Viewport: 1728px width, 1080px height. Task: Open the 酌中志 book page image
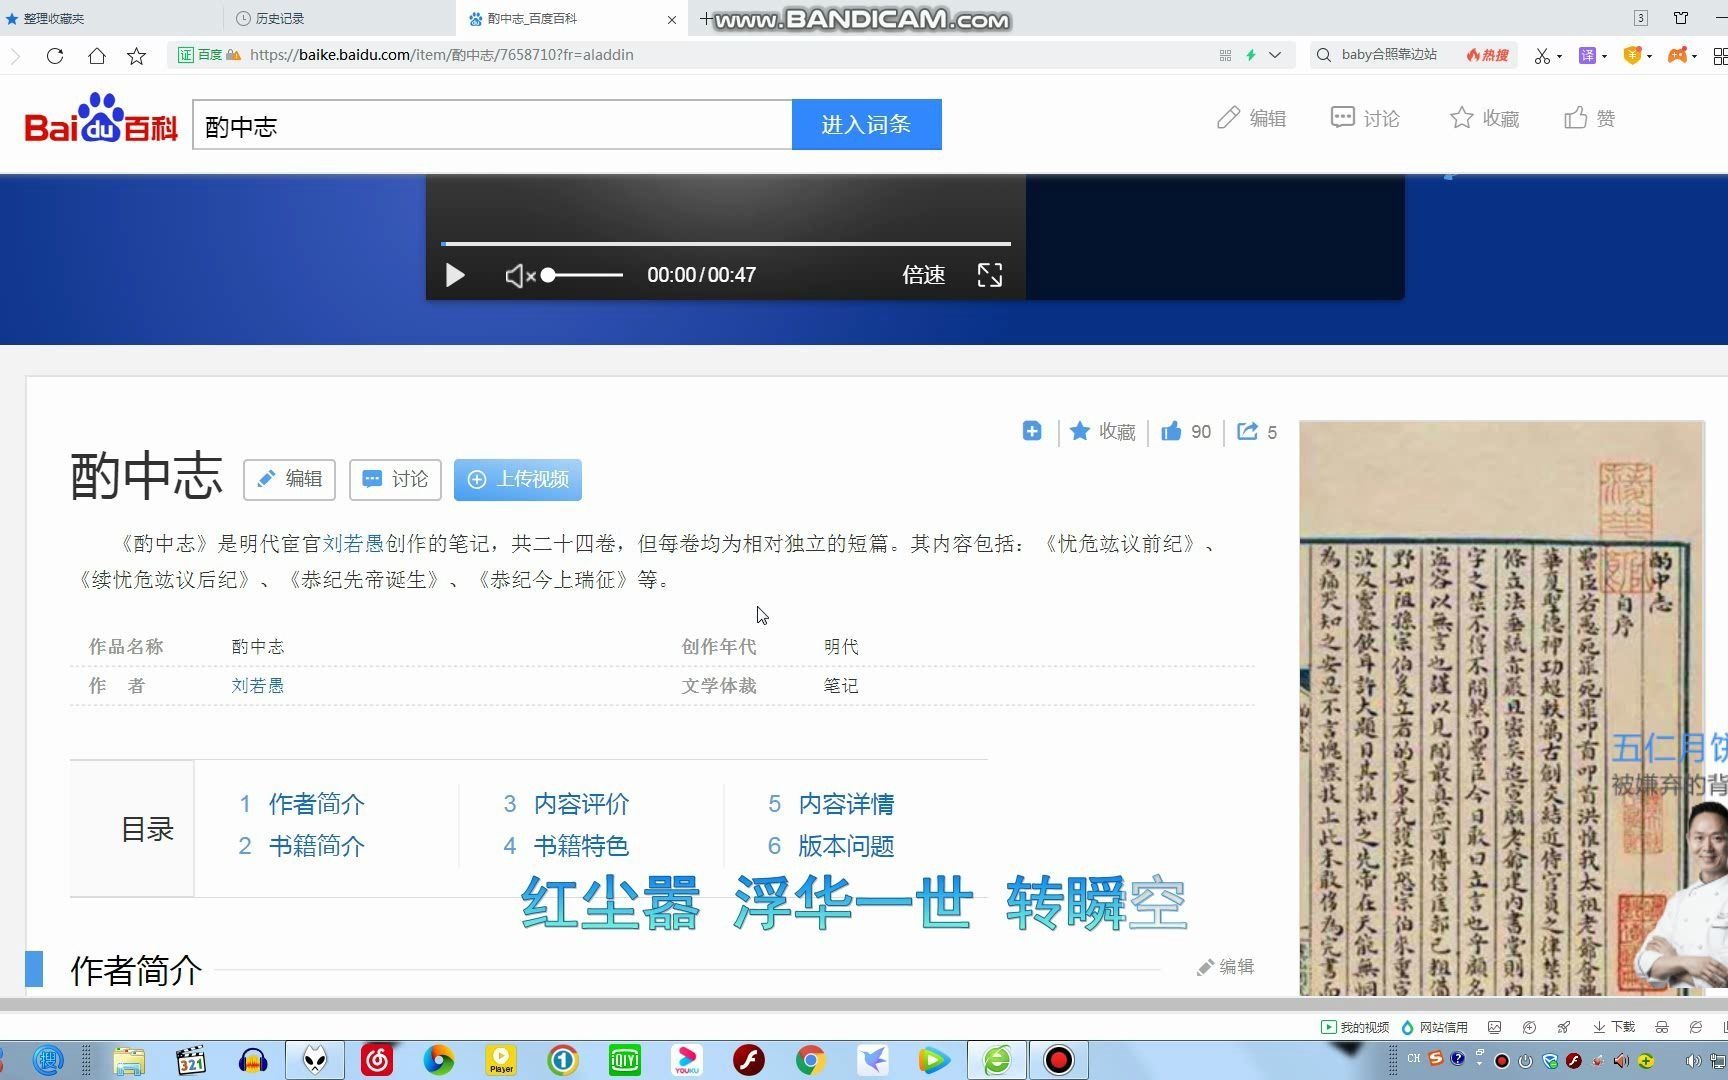[1501, 708]
